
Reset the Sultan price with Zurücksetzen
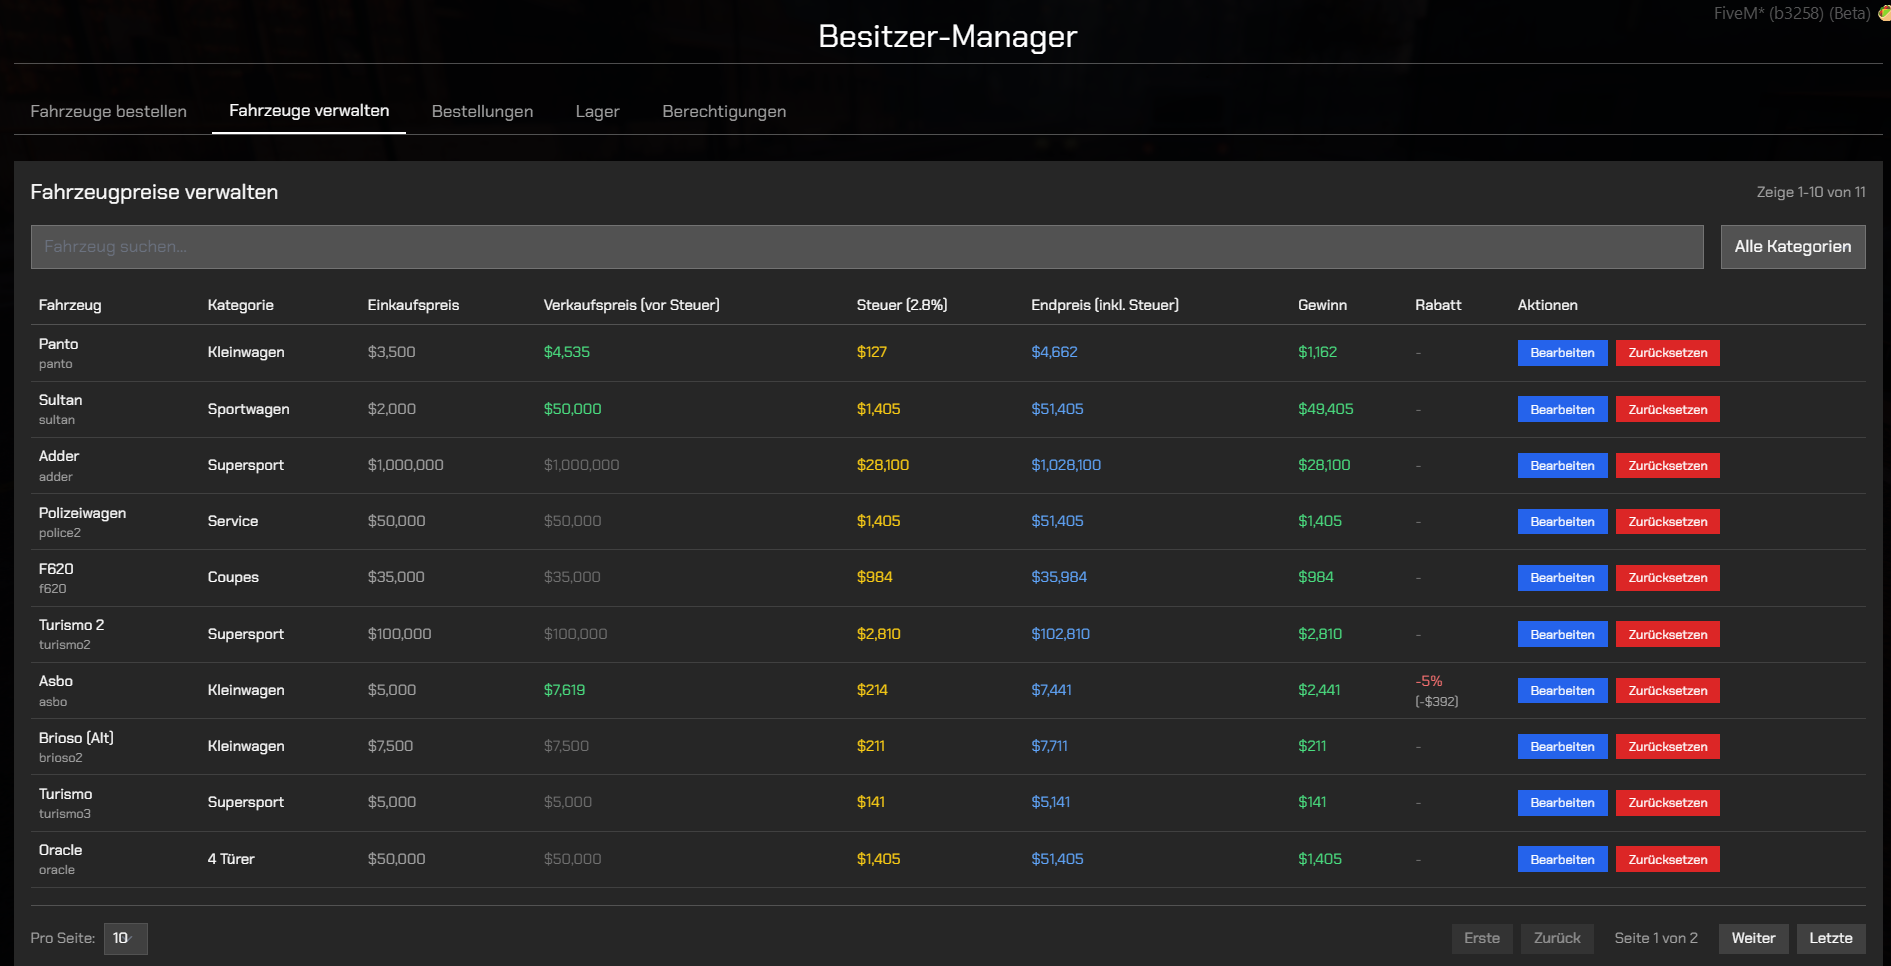[x=1667, y=409]
